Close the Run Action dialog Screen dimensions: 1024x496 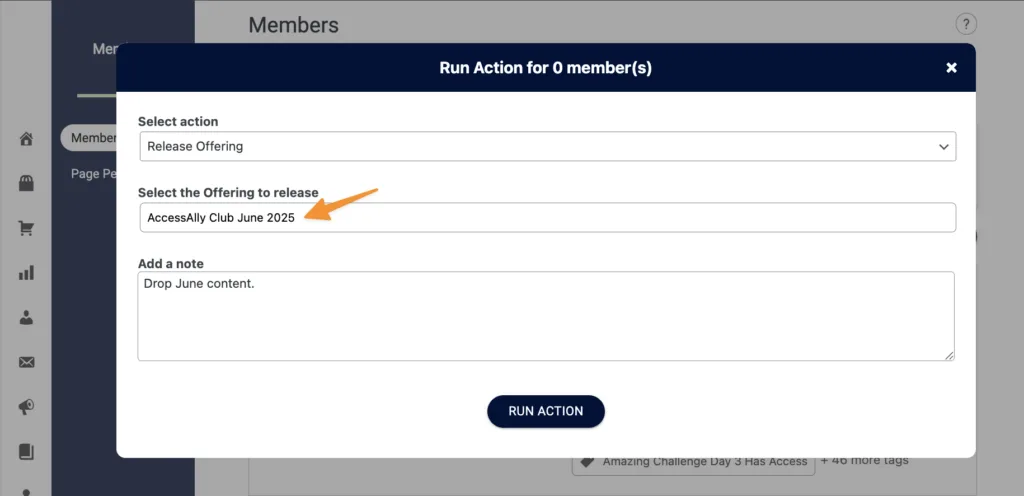[x=951, y=68]
